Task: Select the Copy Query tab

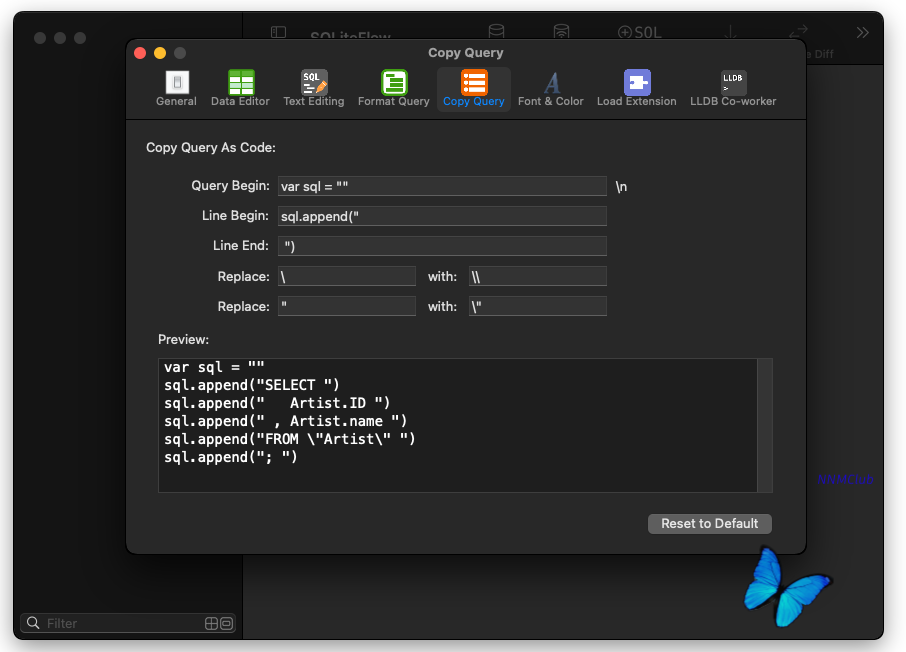Action: [x=474, y=88]
